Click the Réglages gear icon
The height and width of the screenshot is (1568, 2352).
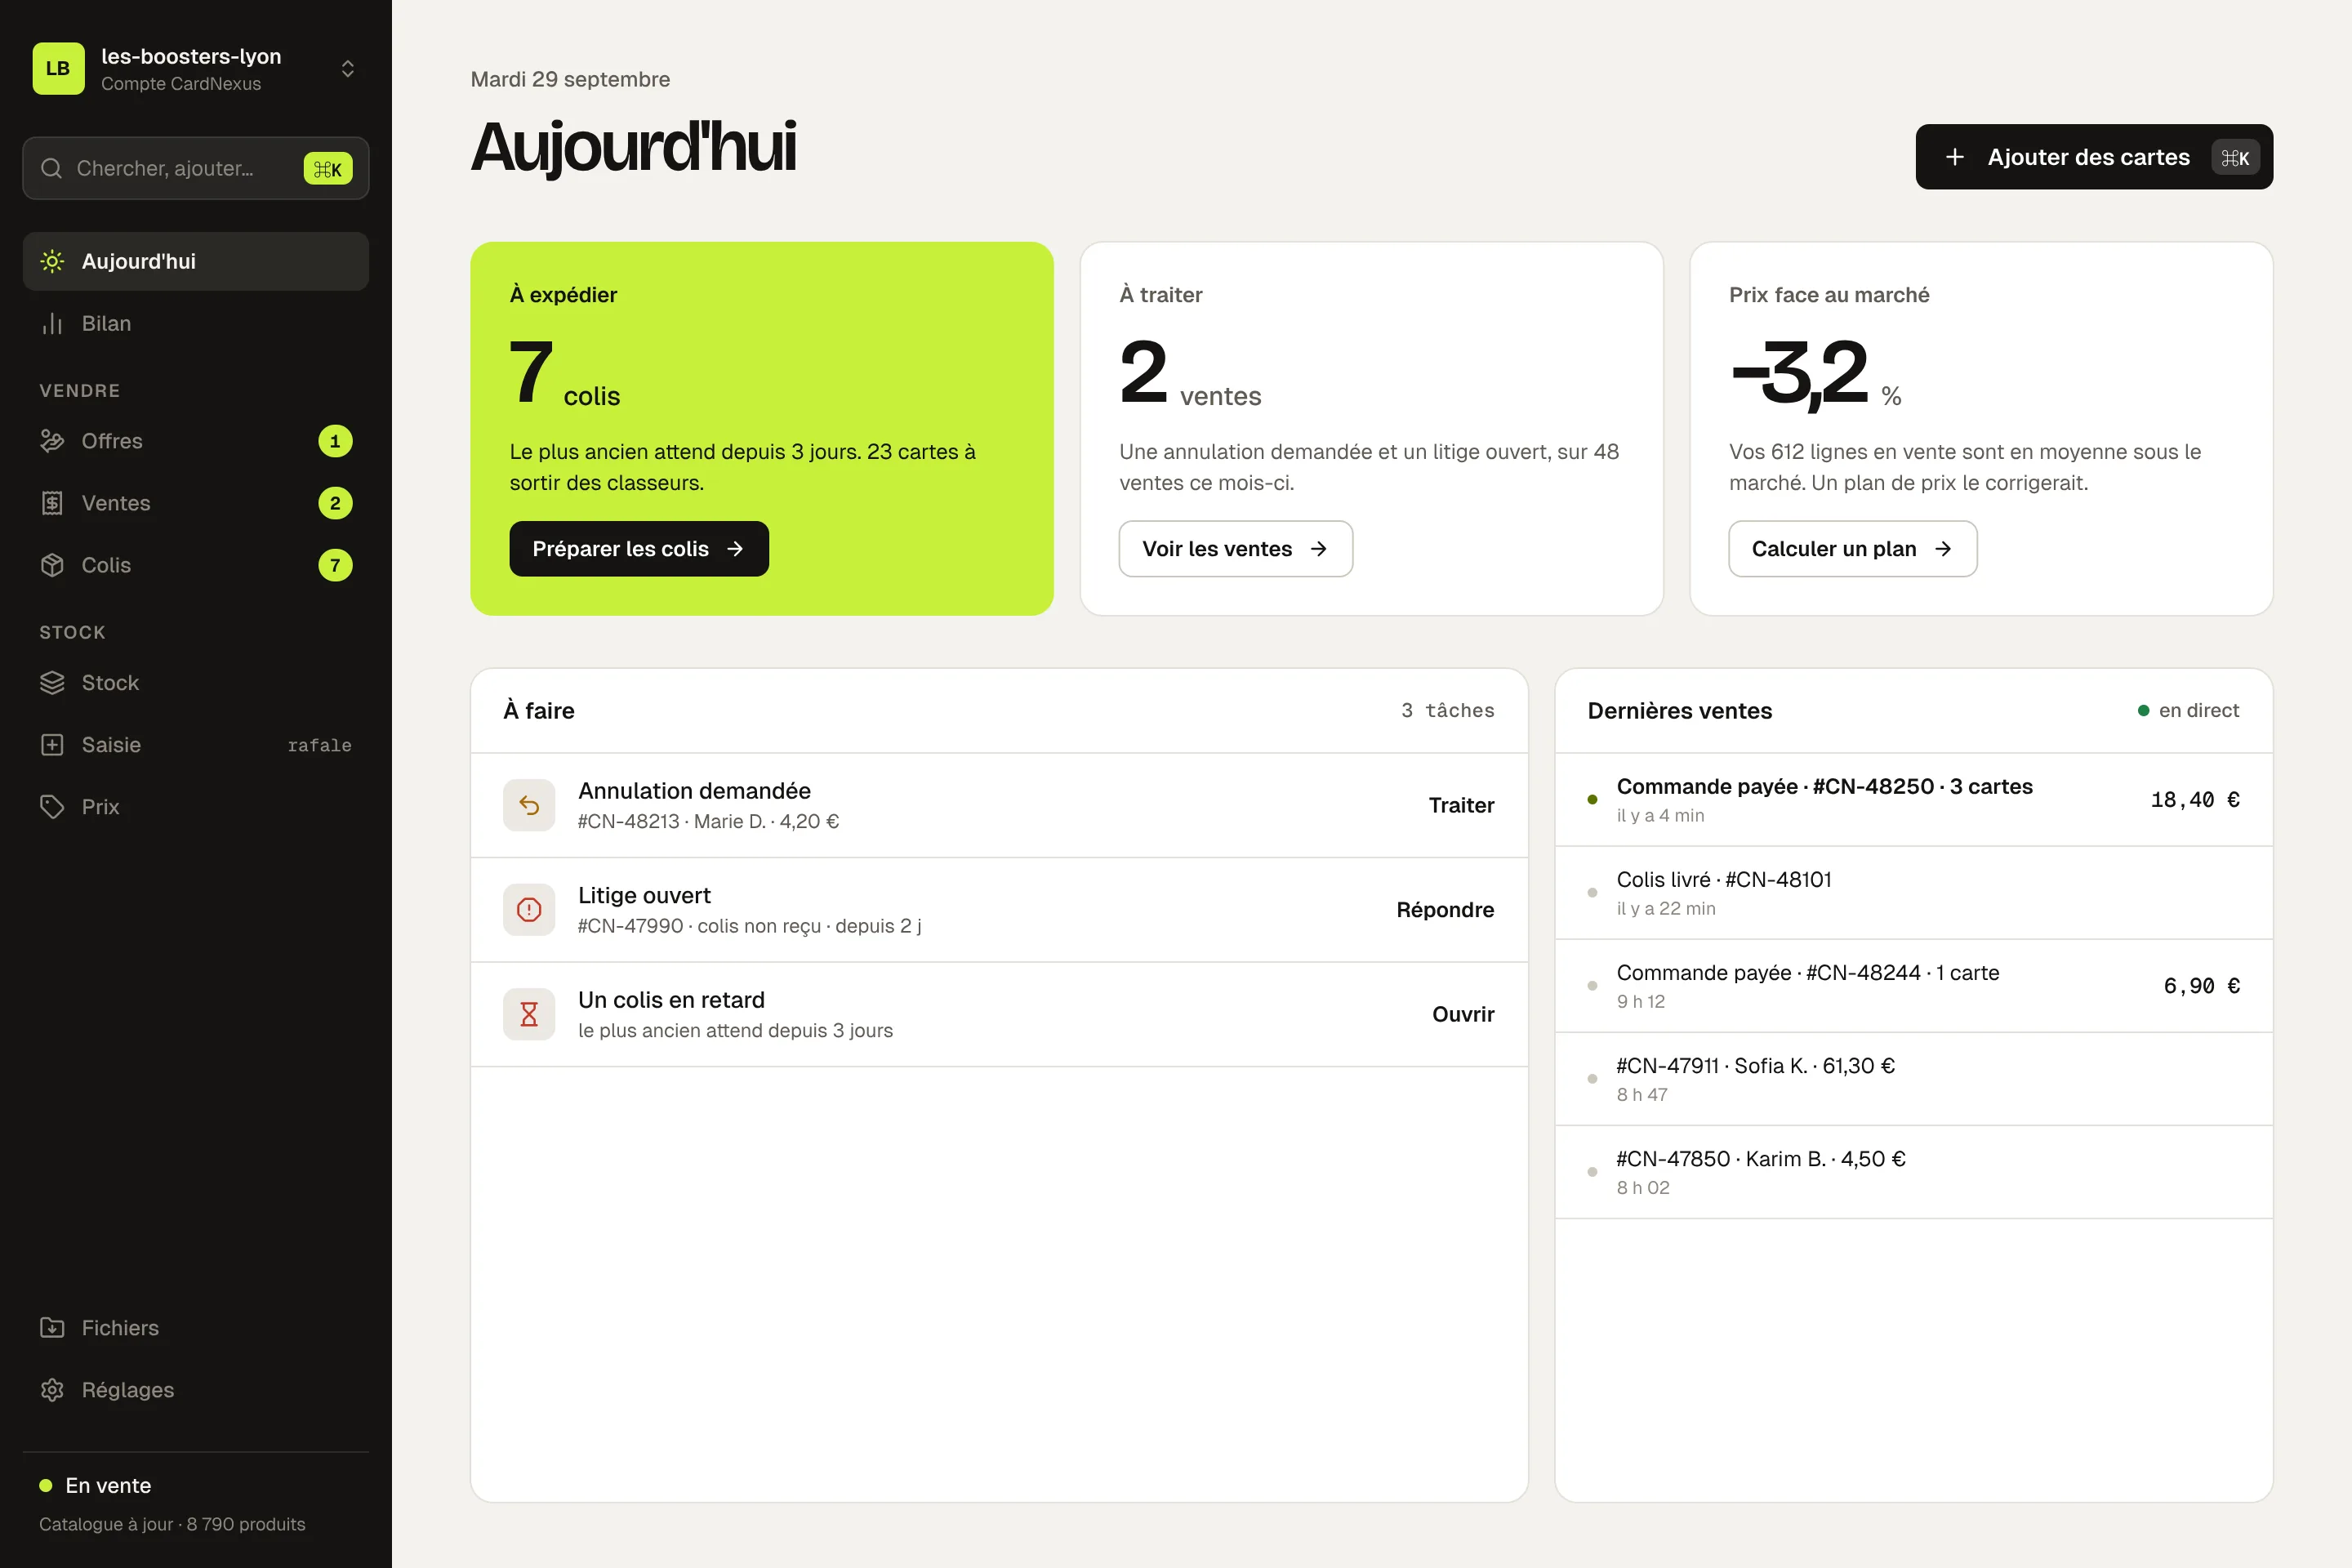[x=52, y=1390]
